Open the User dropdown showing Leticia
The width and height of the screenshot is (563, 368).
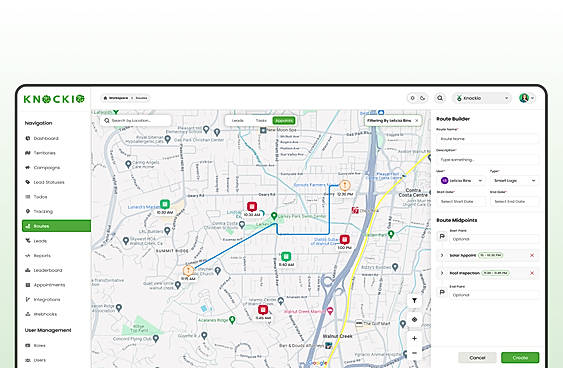tap(461, 181)
